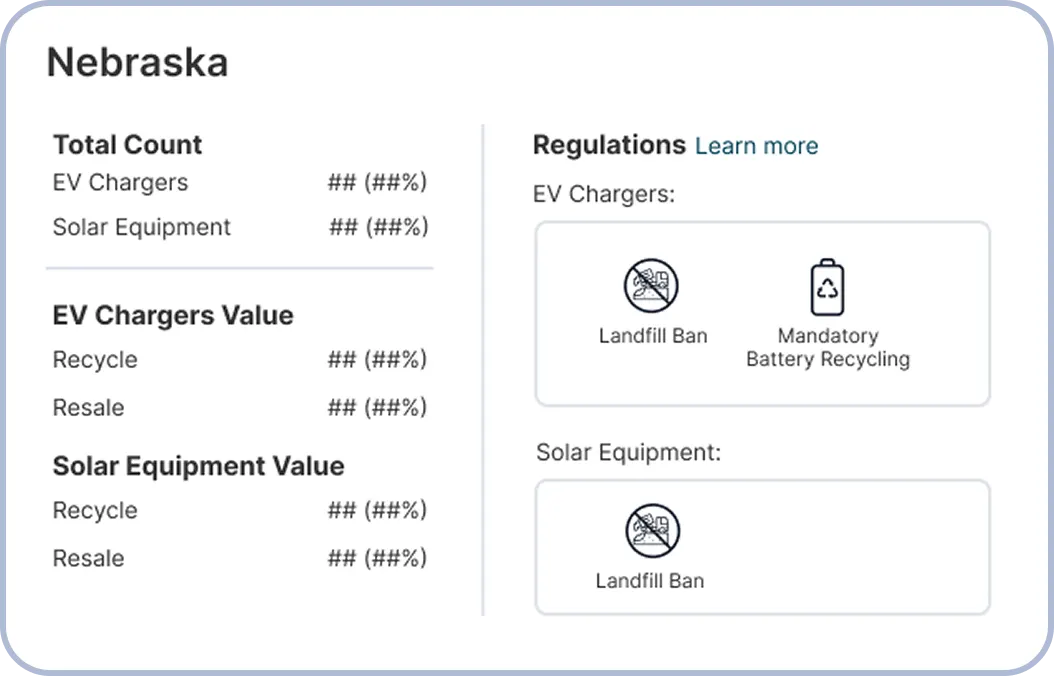Click the Regulations heading
1054x676 pixels.
tap(609, 145)
